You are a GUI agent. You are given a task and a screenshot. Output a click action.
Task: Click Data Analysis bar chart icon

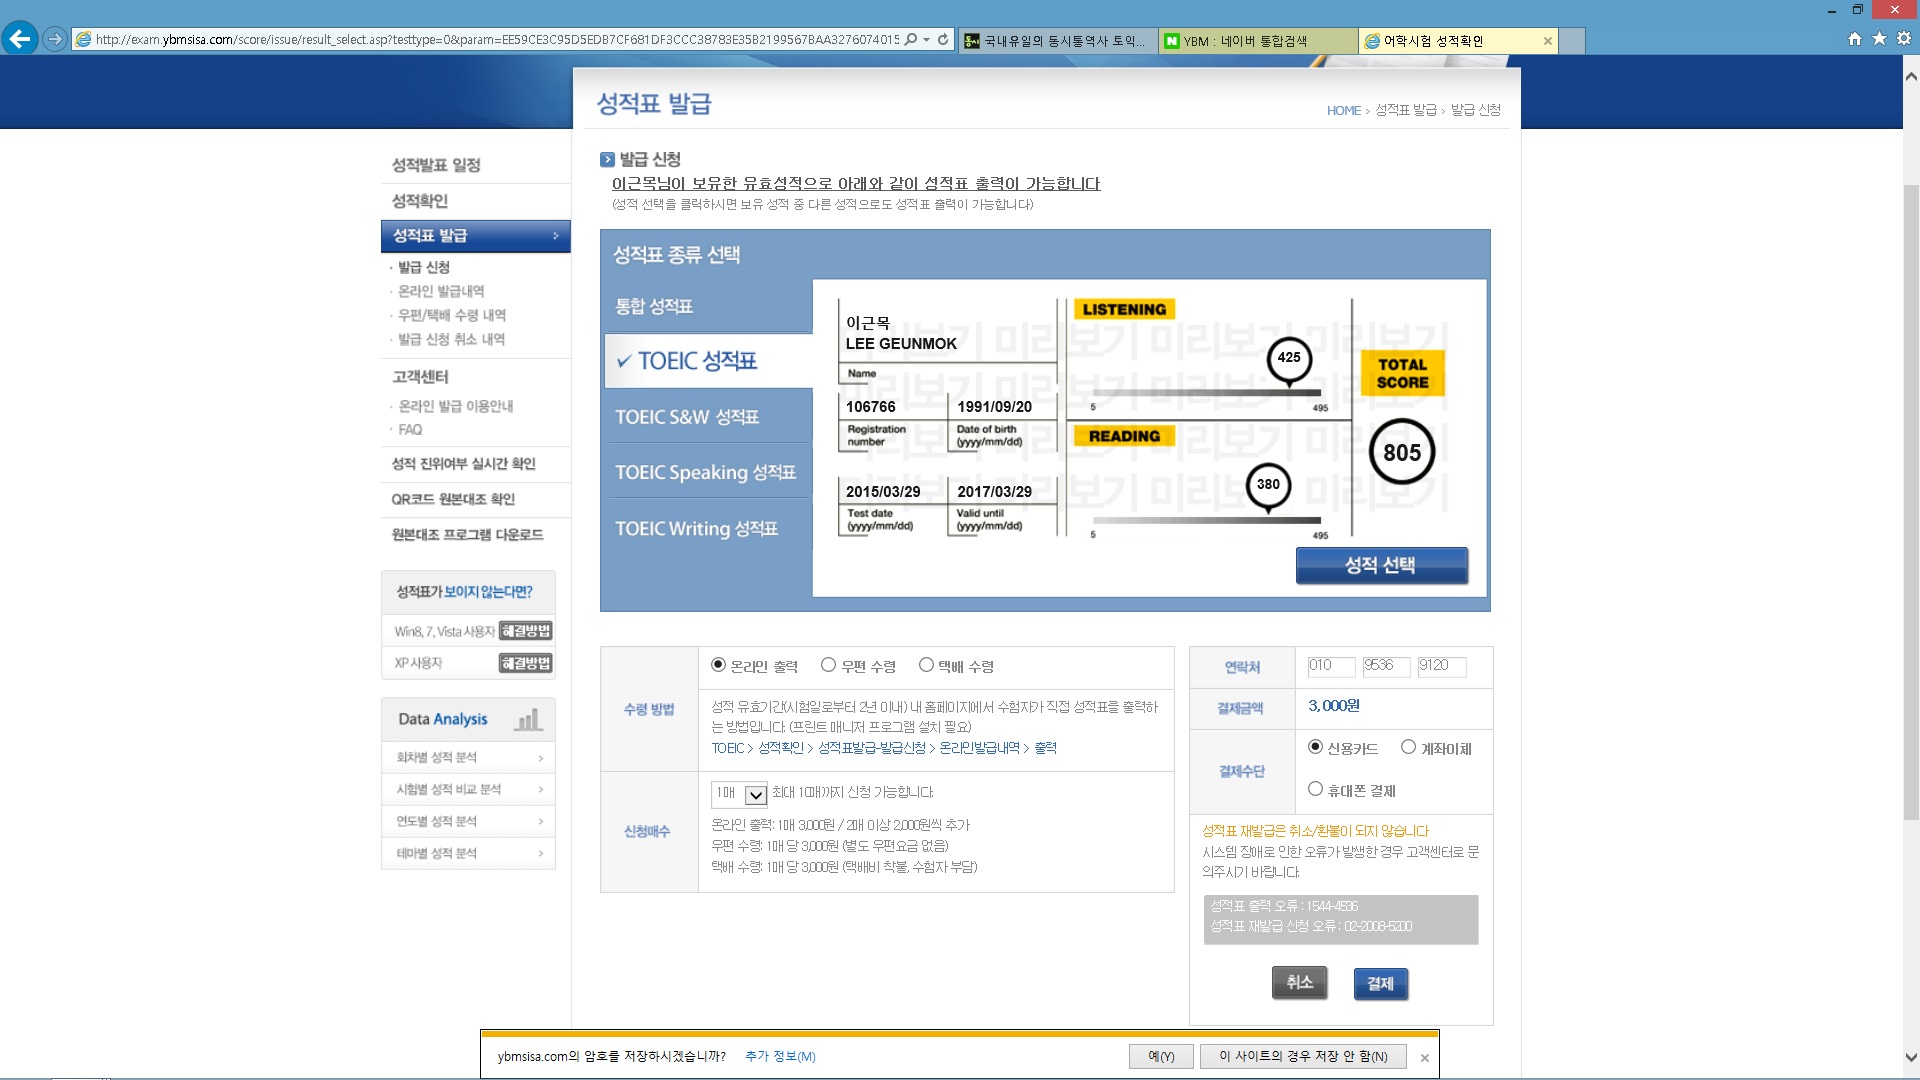(x=528, y=719)
